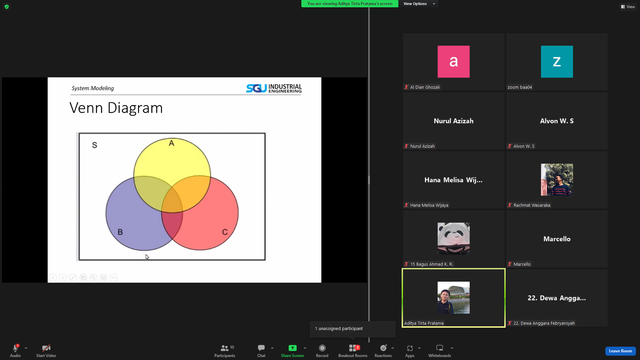Viewport: 640px width, 360px height.
Task: Start recording with the Record icon
Action: tap(322, 348)
